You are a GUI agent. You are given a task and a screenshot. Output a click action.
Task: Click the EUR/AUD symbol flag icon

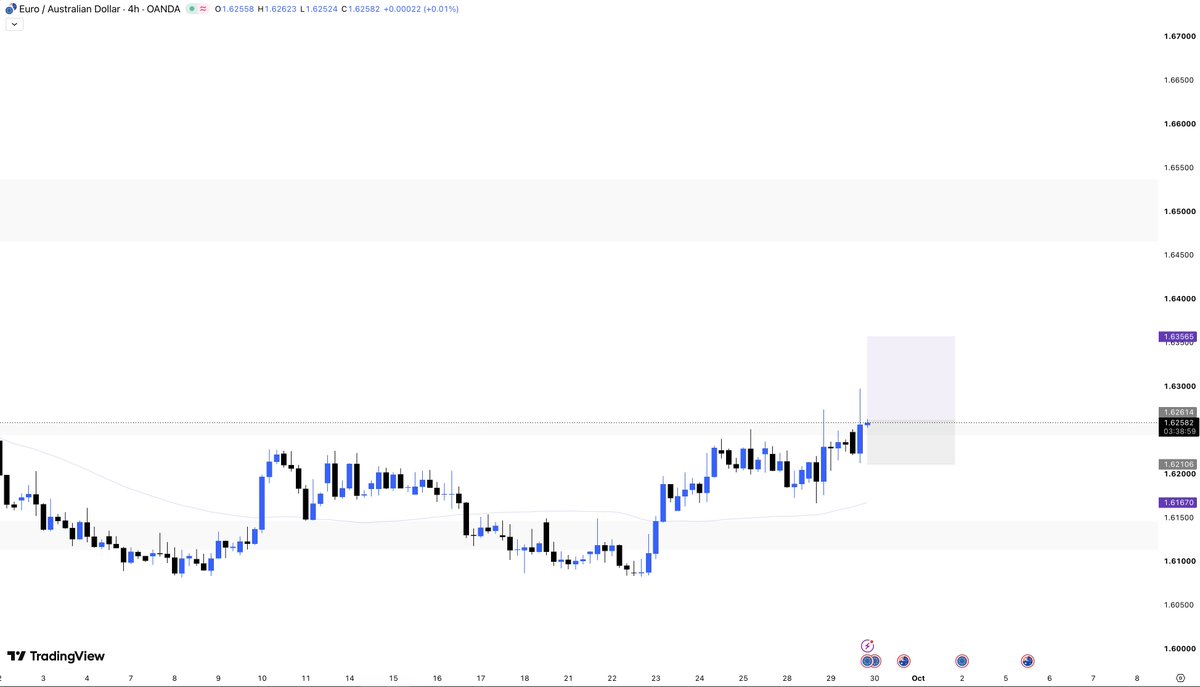(x=10, y=8)
